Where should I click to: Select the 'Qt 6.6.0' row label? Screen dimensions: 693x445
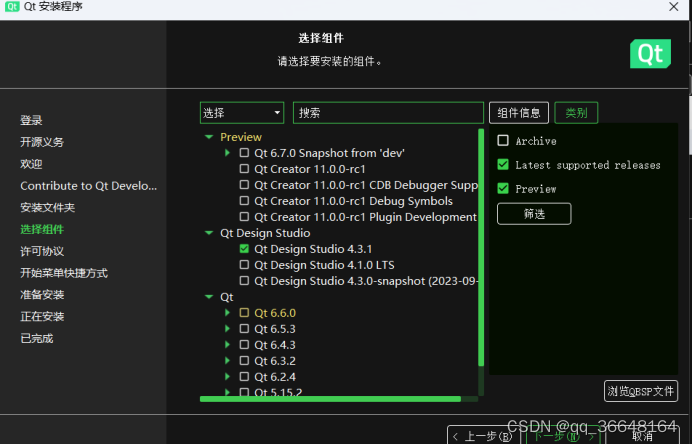point(275,313)
